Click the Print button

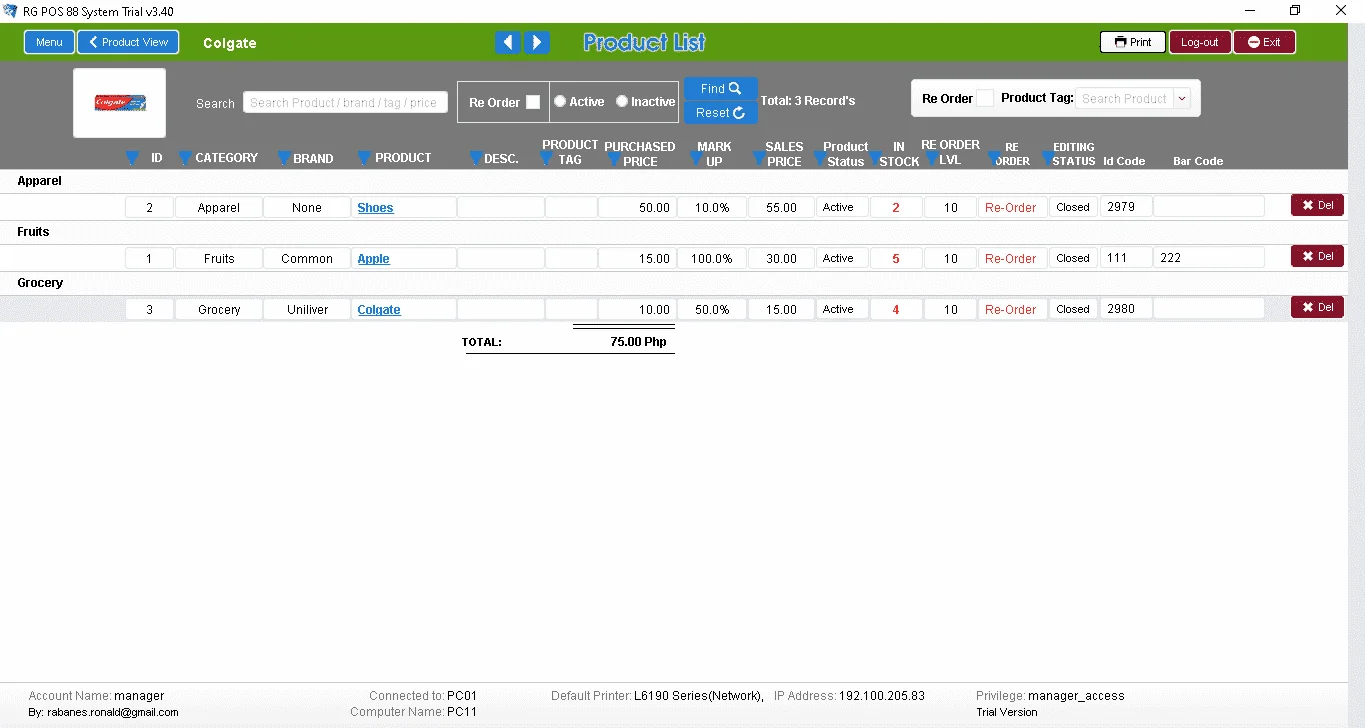point(1132,42)
